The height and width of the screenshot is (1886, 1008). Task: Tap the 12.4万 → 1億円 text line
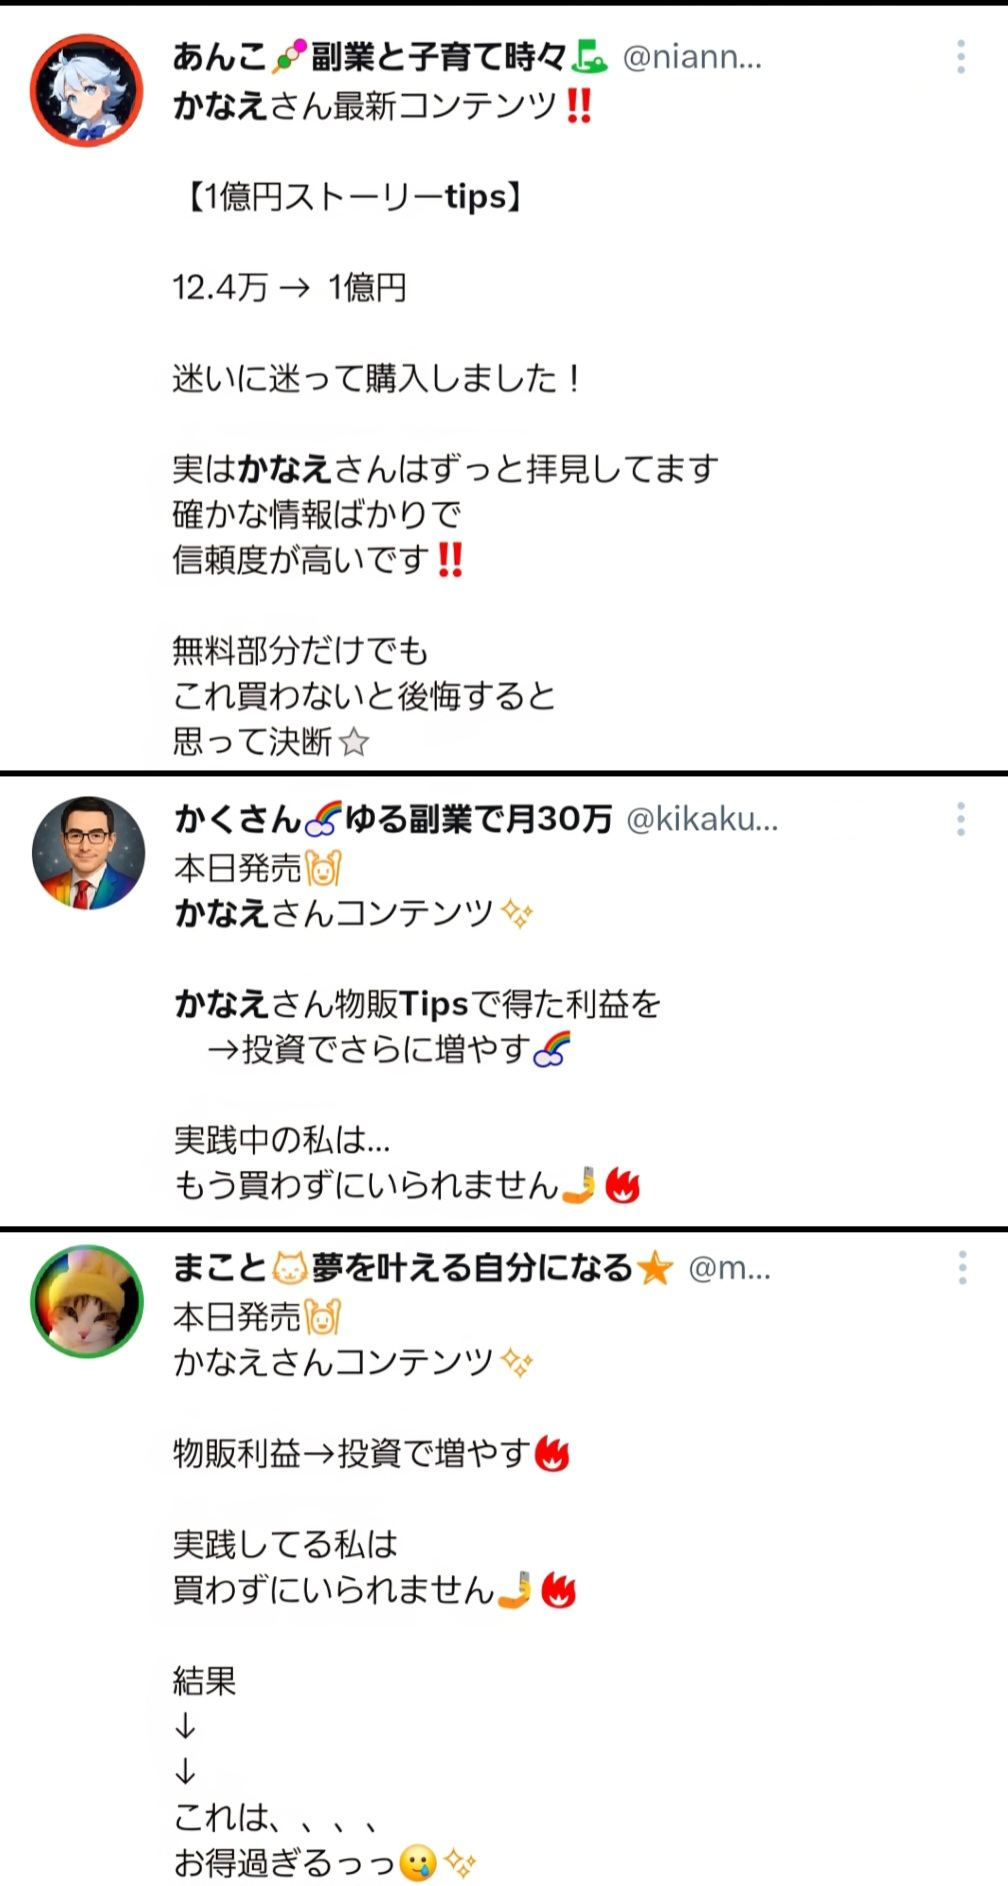[290, 288]
